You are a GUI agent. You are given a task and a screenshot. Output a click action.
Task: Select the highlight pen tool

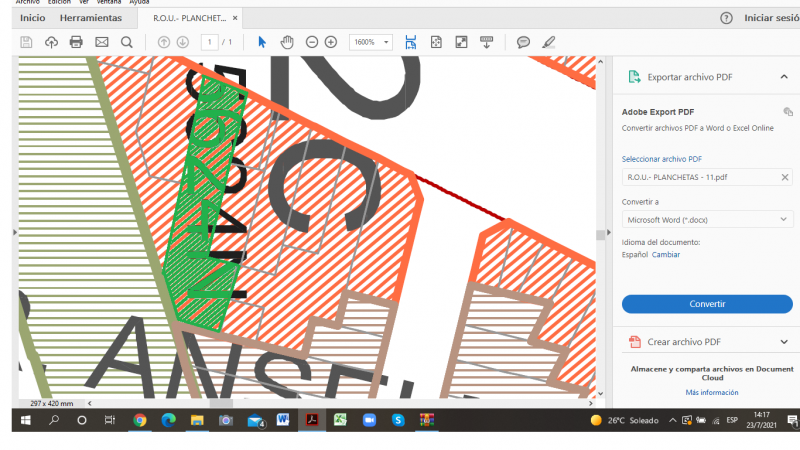coord(548,42)
